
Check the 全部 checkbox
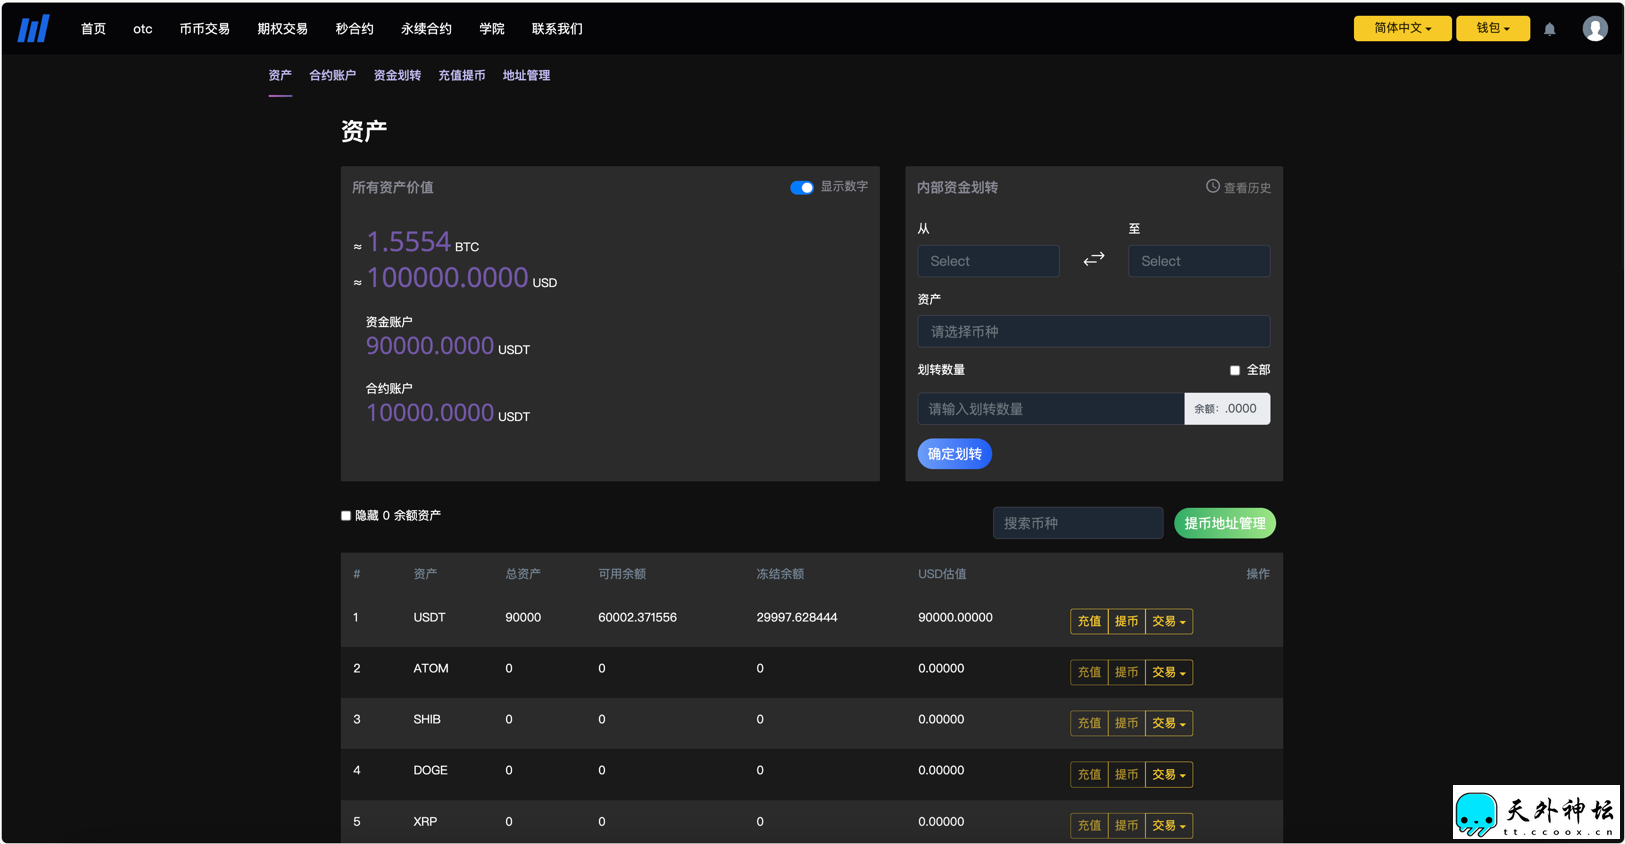[x=1235, y=370]
